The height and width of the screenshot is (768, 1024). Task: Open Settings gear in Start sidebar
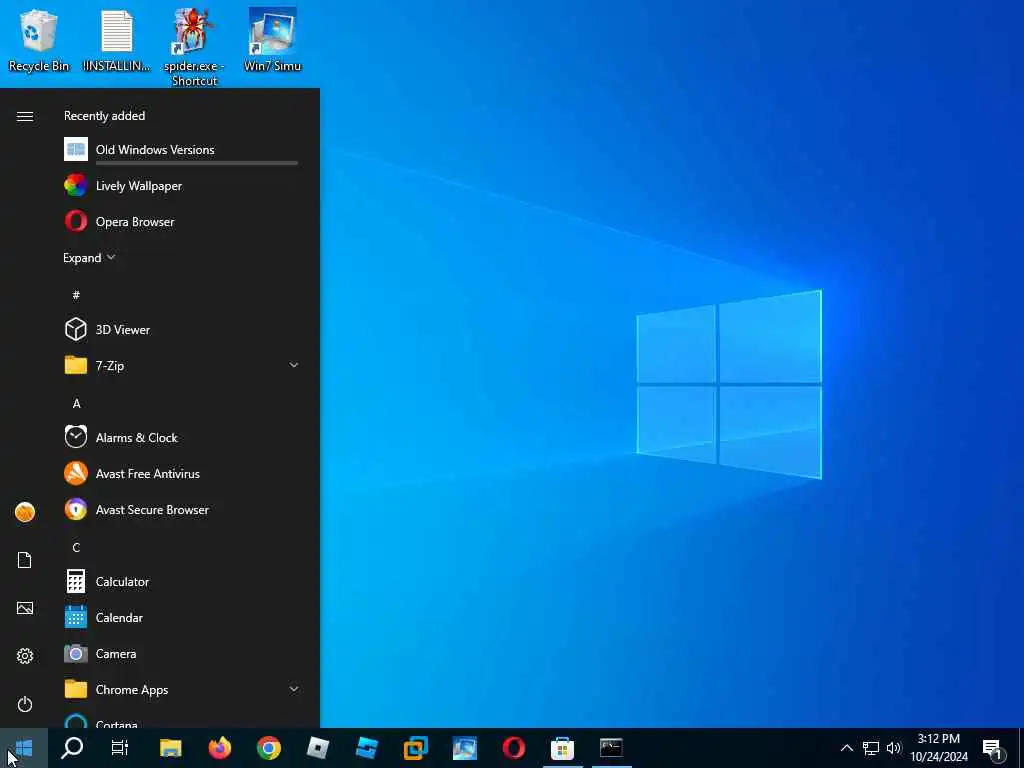pyautogui.click(x=25, y=656)
